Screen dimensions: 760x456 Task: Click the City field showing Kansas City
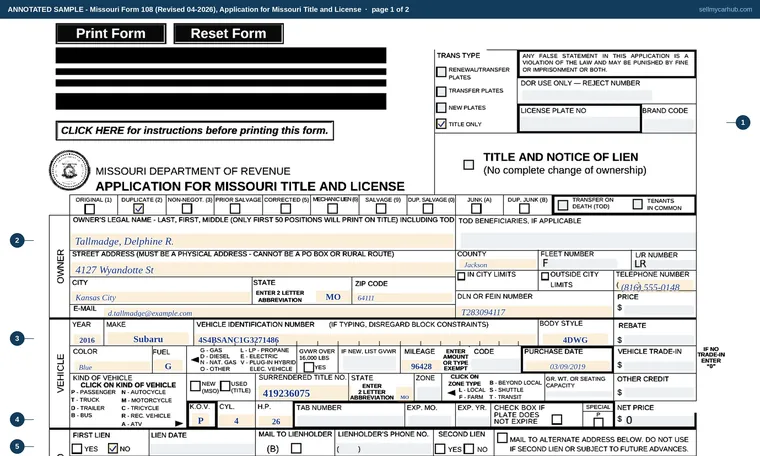click(x=160, y=297)
